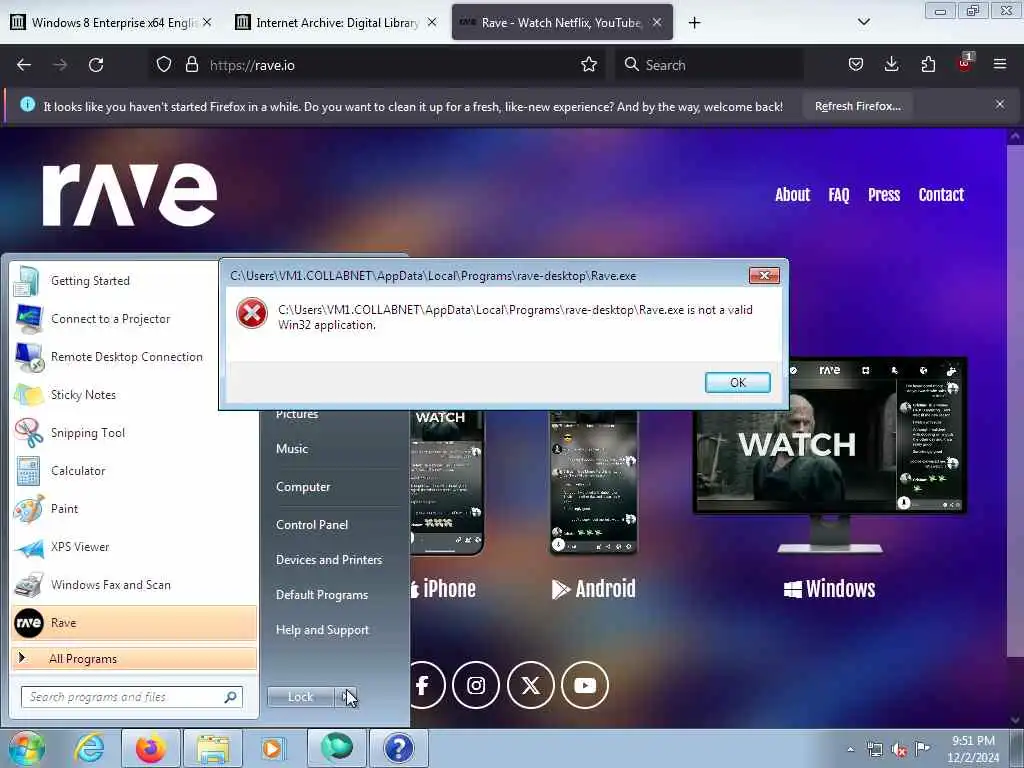Open the Contact link
Image resolution: width=1024 pixels, height=768 pixels.
941,195
